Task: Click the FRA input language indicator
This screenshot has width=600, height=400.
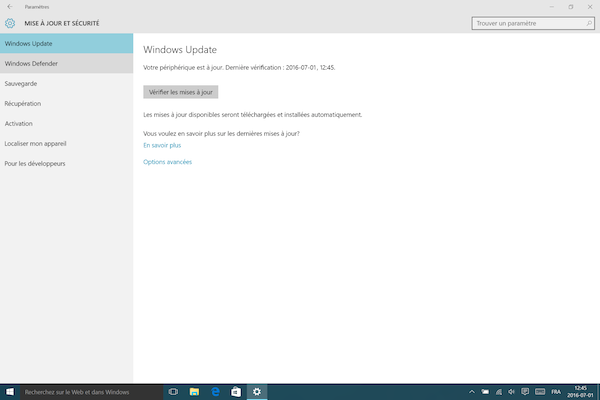Action: tap(556, 392)
